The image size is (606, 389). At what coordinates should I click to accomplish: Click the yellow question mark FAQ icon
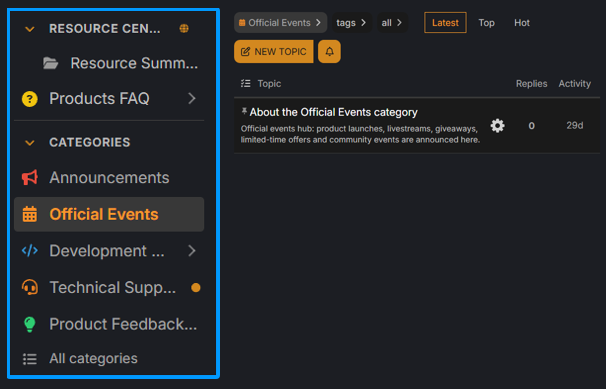[x=30, y=99]
